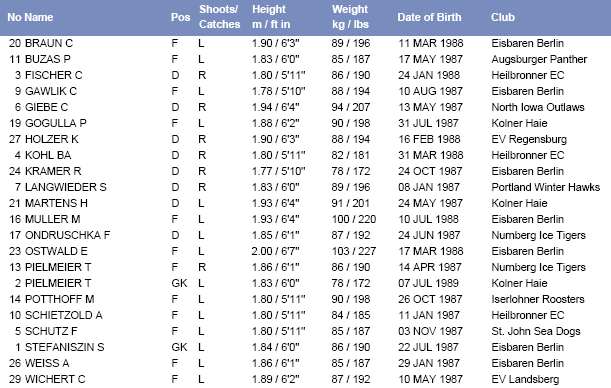Click club North Iowa Outlaws
Viewport: 611px width, 388px height.
[538, 107]
